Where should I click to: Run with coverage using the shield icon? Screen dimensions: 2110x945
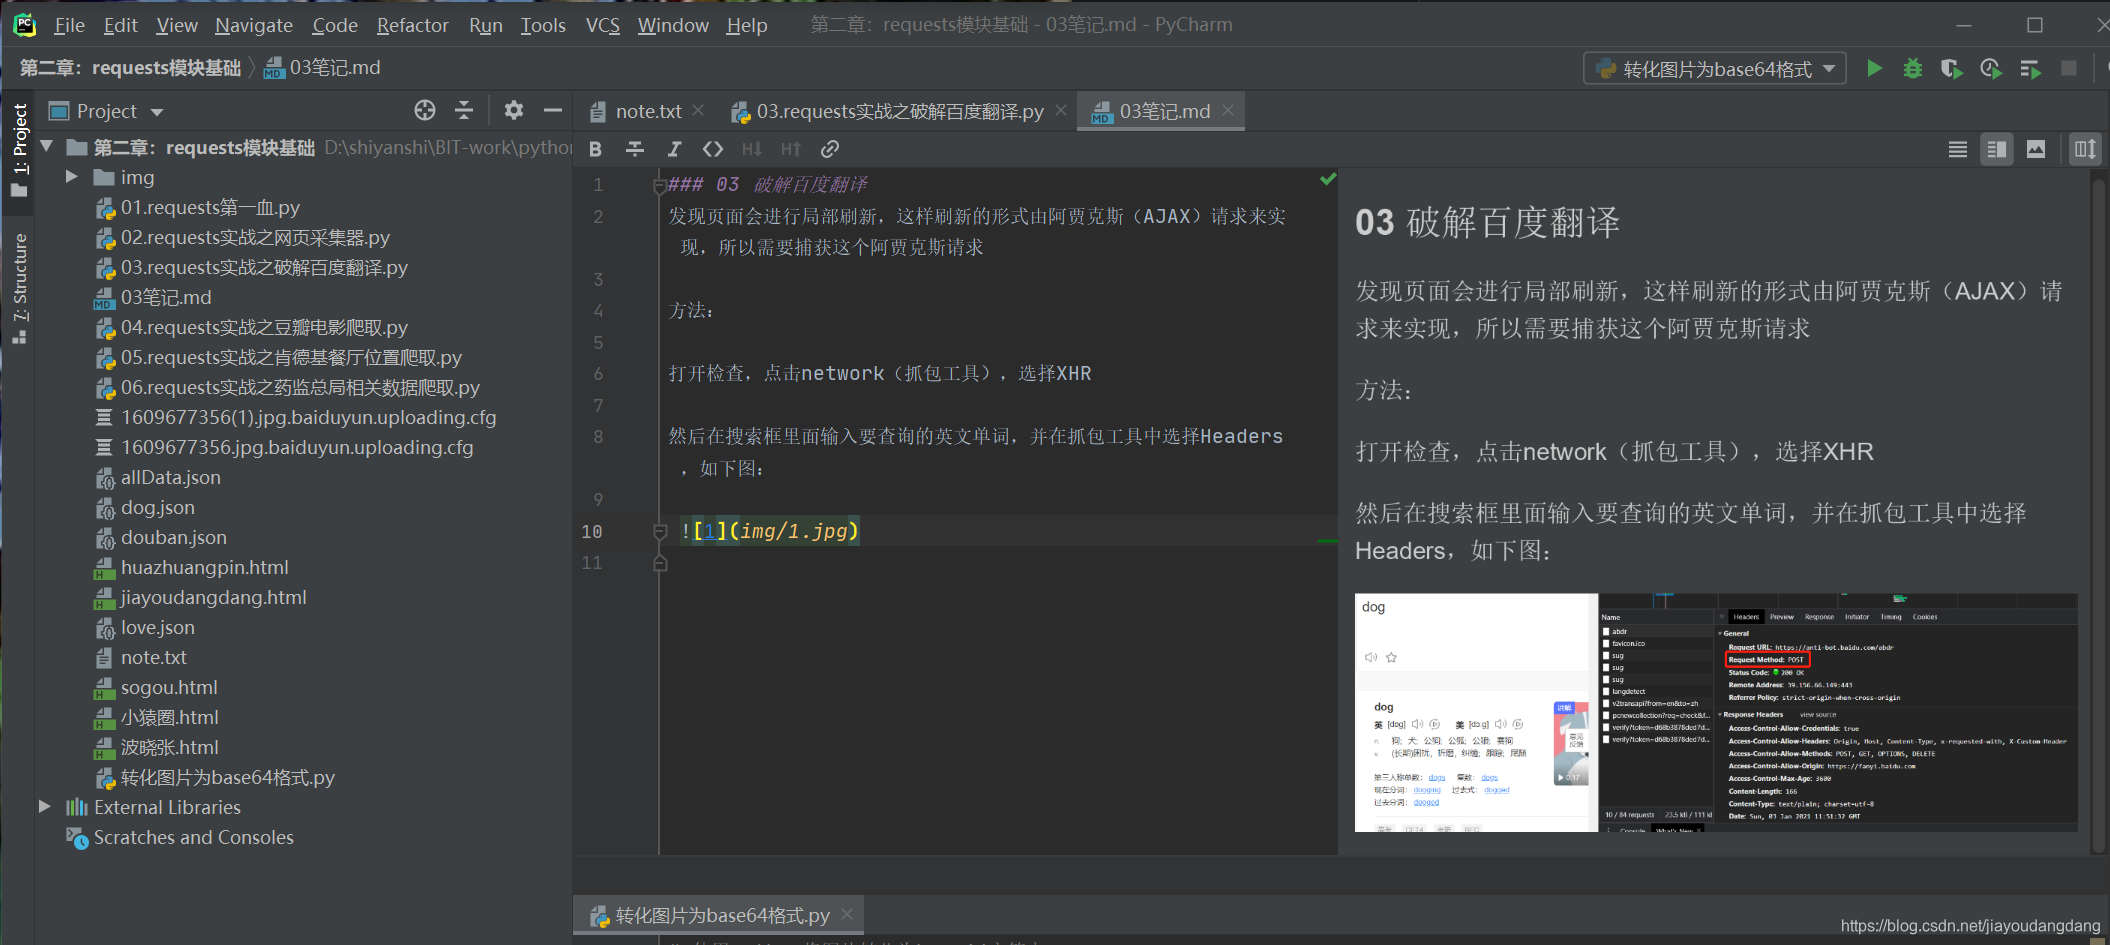1951,68
